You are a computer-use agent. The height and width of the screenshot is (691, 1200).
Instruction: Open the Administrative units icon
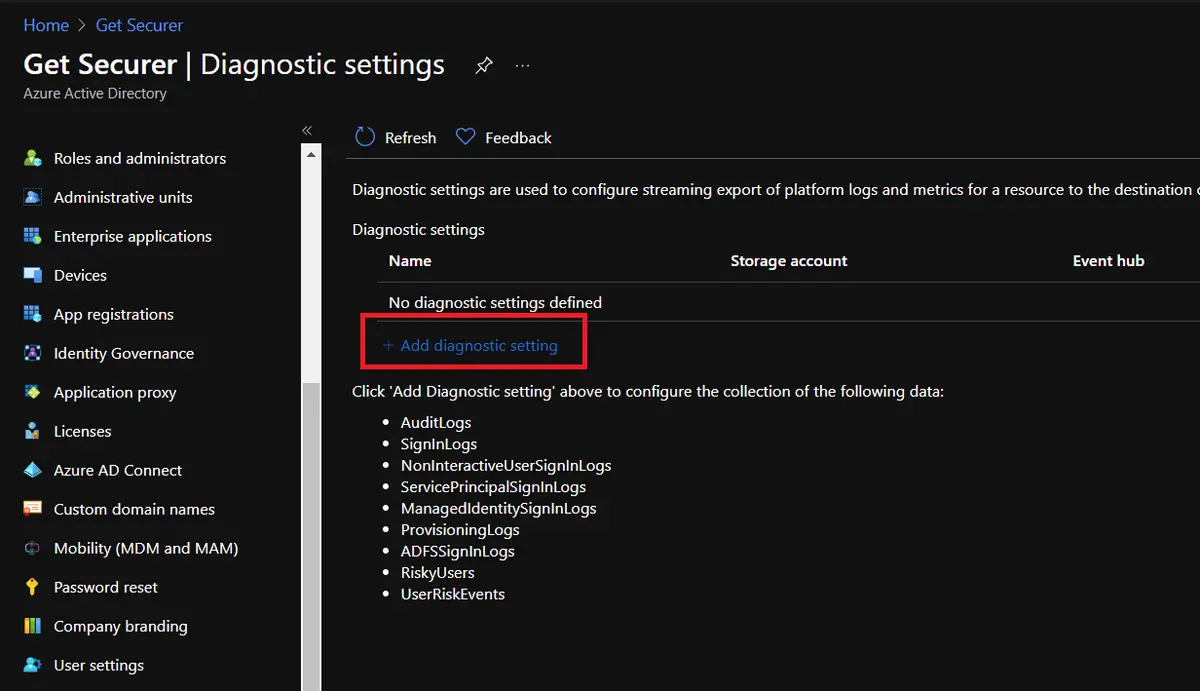(33, 197)
